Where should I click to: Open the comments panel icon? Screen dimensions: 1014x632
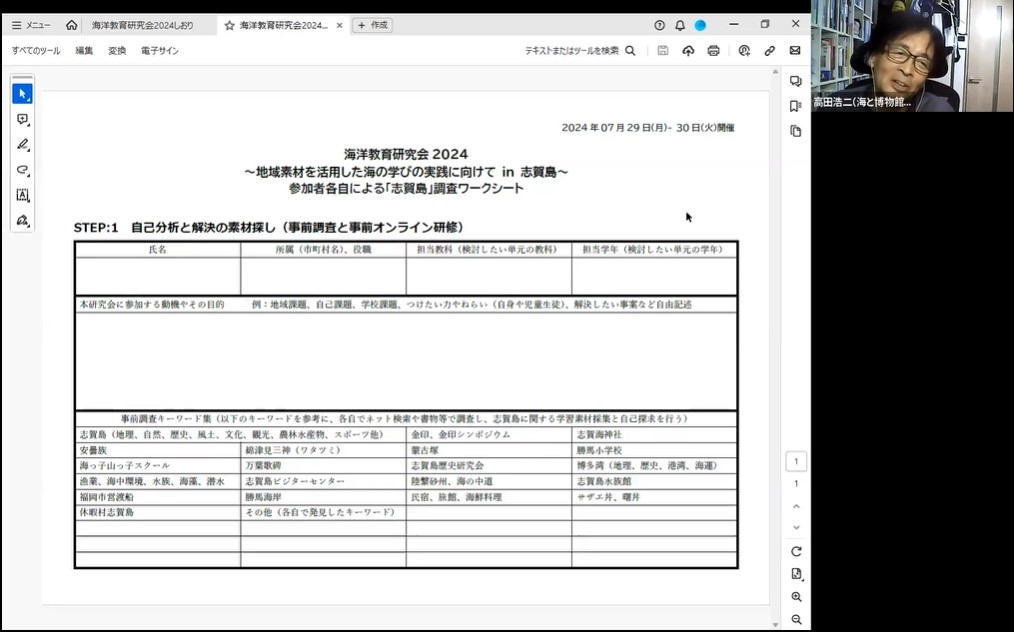tap(796, 81)
